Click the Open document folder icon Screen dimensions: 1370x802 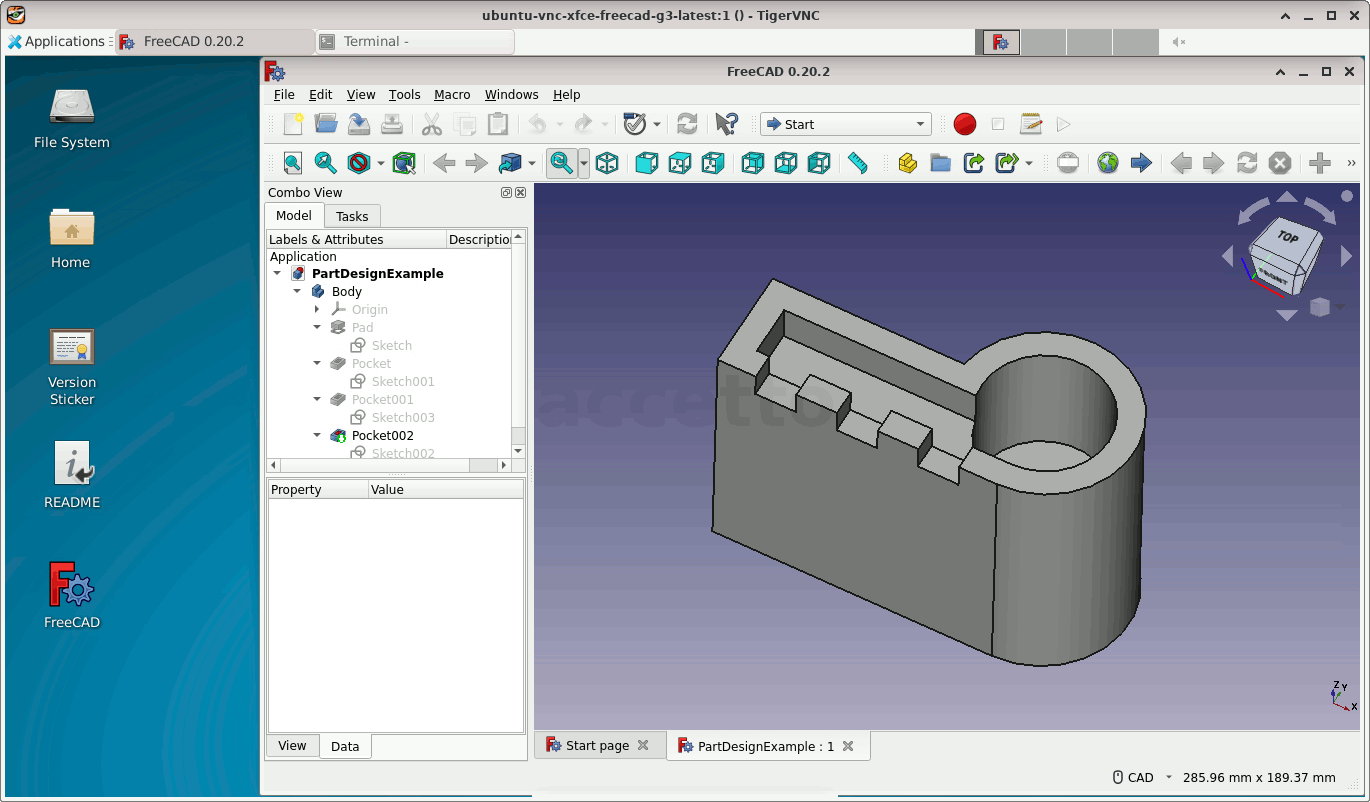(326, 124)
